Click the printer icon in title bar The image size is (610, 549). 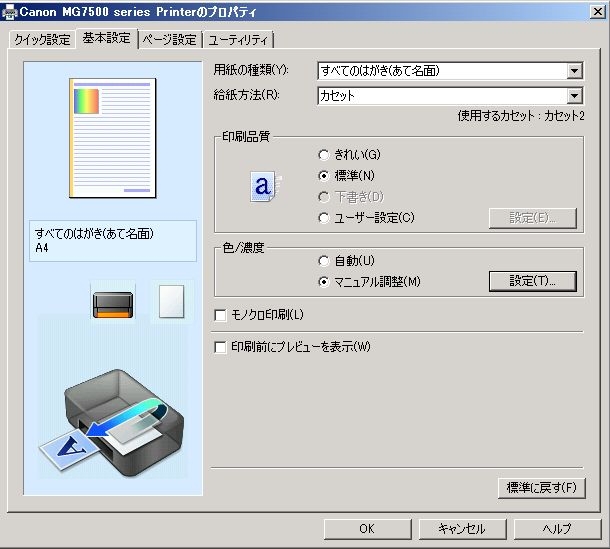click(x=9, y=12)
